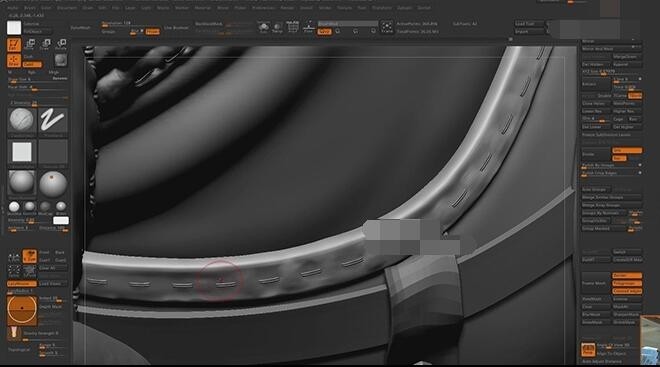Click the Mirror And Weld button
Image resolution: width=660 pixels, height=367 pixels.
tap(611, 49)
